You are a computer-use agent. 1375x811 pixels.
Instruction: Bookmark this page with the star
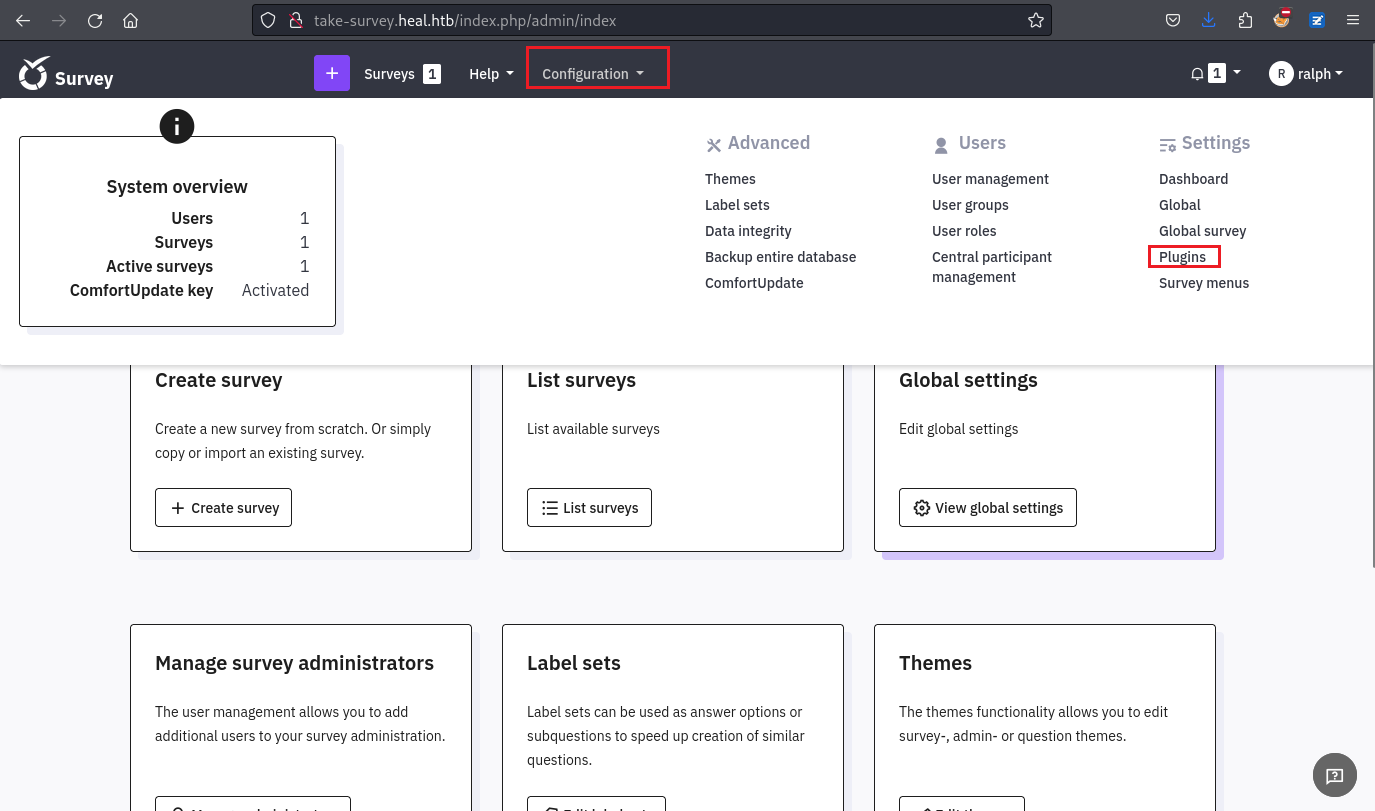1036,20
